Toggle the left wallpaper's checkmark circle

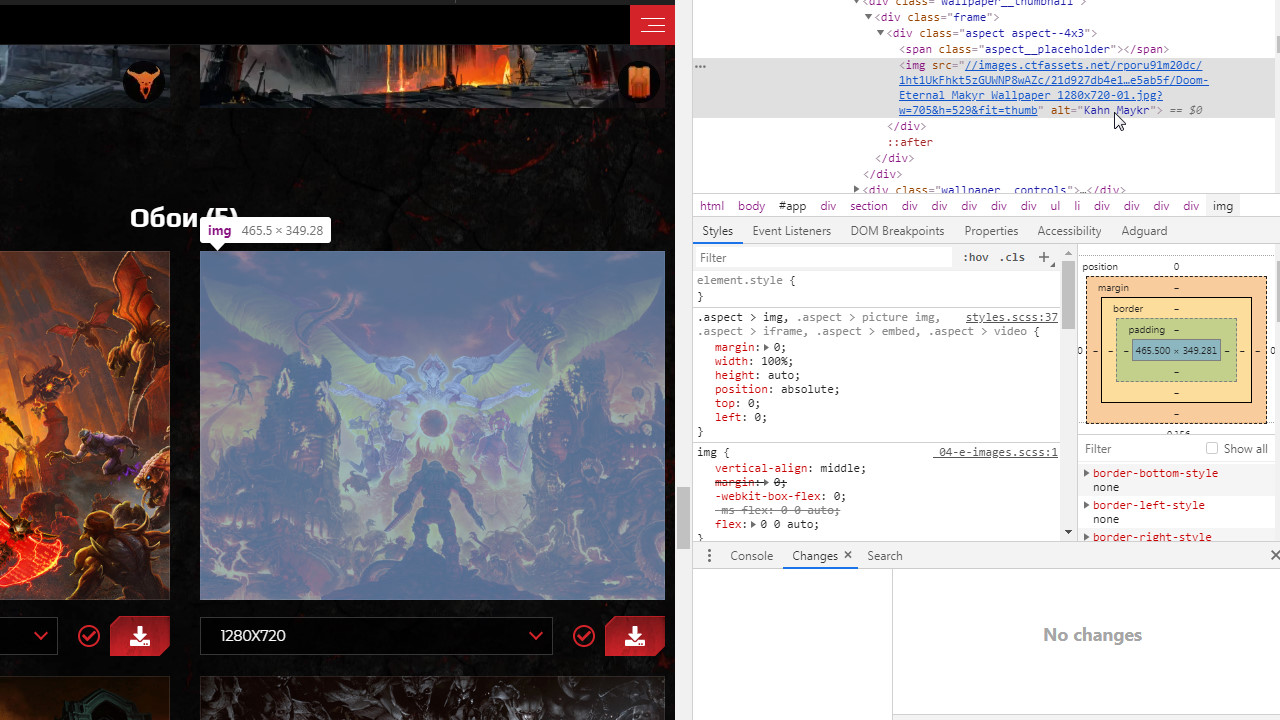click(x=89, y=636)
